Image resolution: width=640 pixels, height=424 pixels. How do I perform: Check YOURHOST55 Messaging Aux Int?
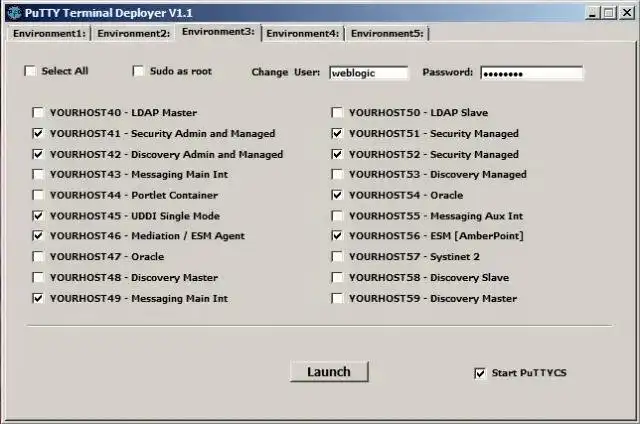337,216
